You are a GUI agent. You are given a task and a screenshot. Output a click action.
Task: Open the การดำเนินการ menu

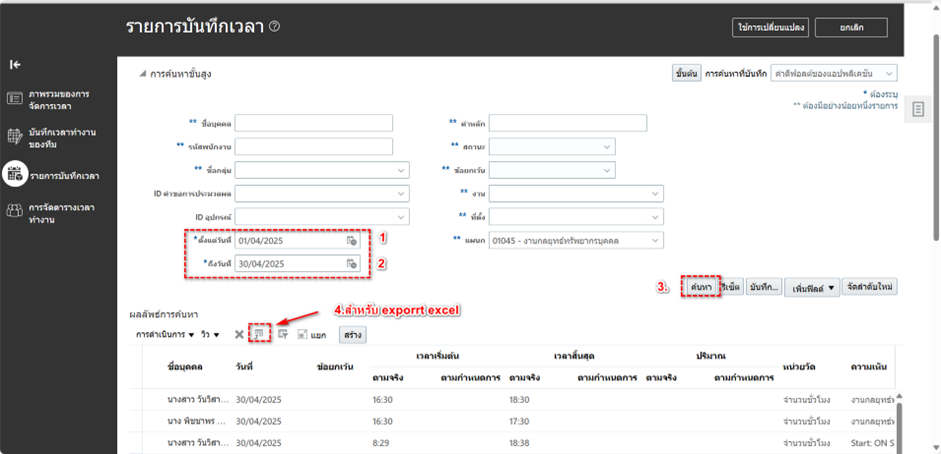165,334
